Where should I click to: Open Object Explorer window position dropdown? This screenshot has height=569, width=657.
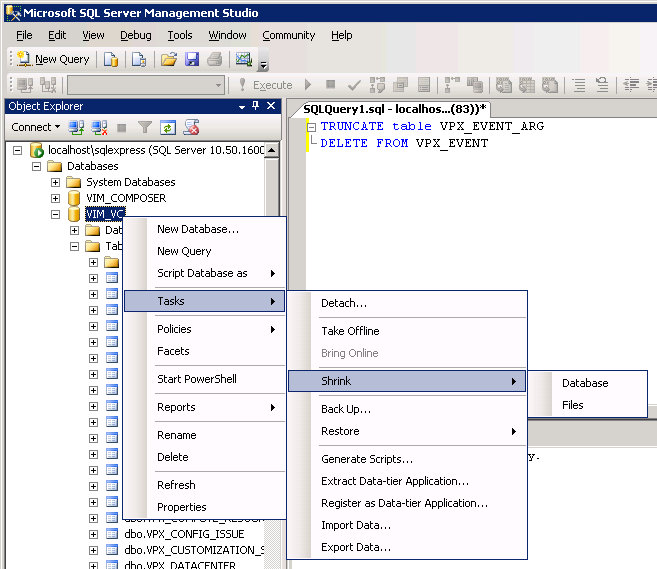[242, 107]
